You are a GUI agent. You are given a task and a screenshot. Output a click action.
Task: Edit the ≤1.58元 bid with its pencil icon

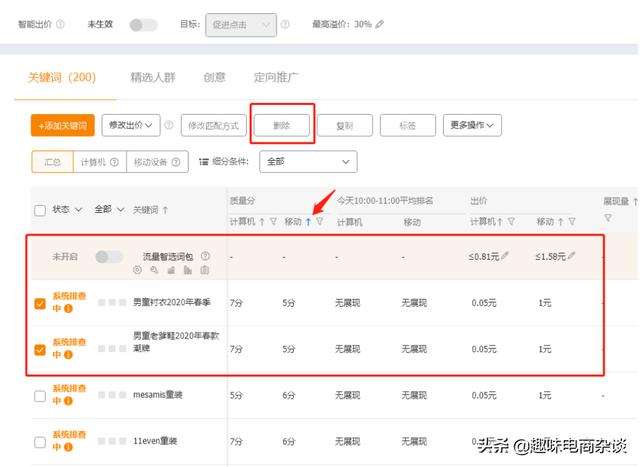tap(571, 256)
